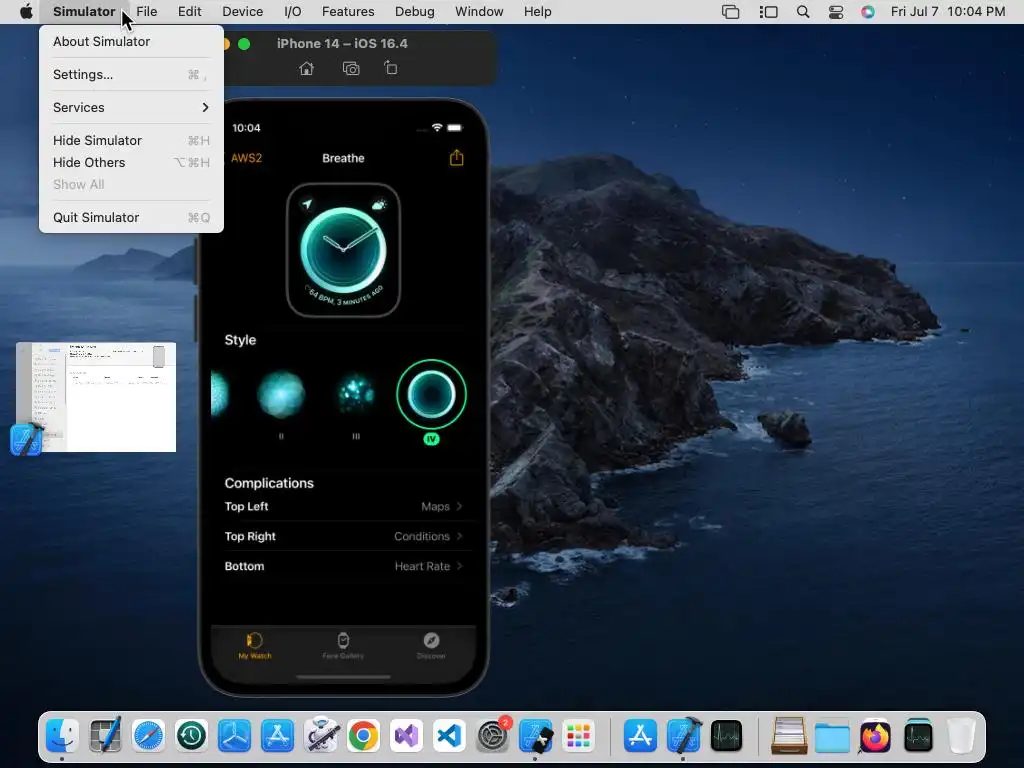Rotate the device using the Simulator rotate icon
The height and width of the screenshot is (768, 1024).
(391, 68)
